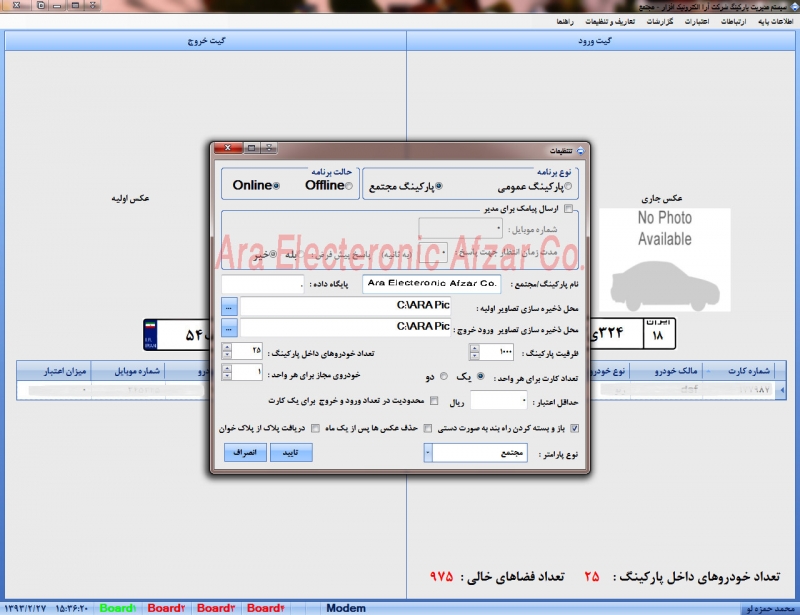The height and width of the screenshot is (615, 800).
Task: Select یک card per unit
Action: (480, 377)
